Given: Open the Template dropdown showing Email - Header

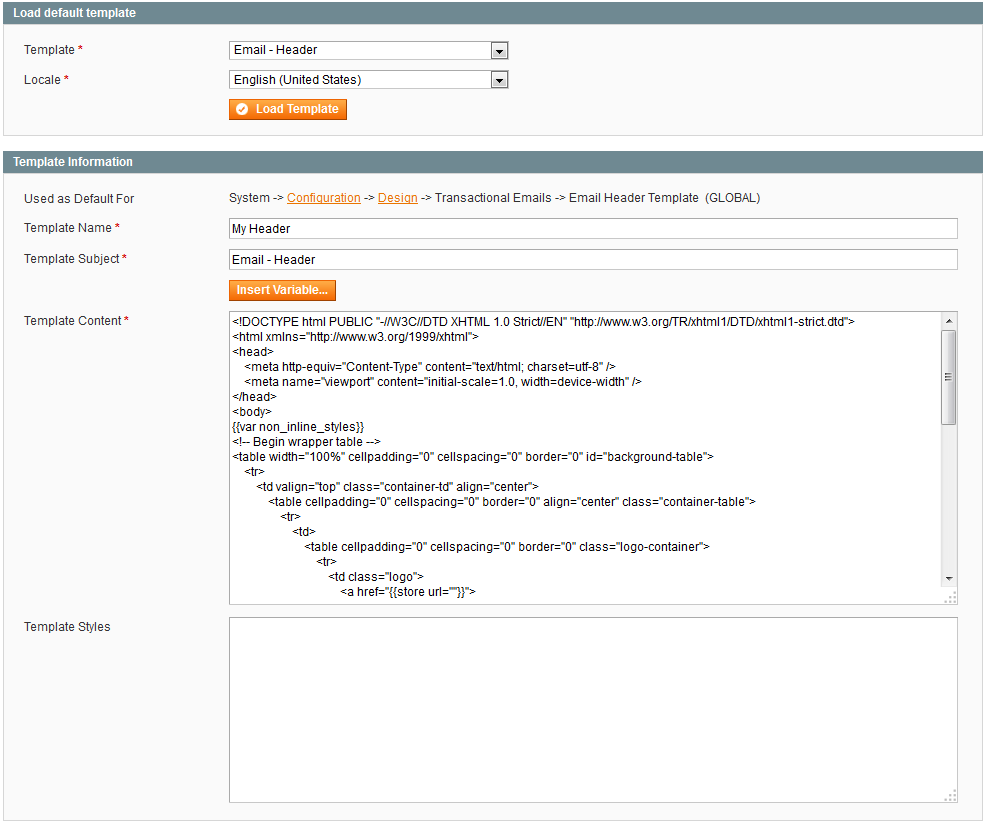Looking at the screenshot, I should (x=369, y=50).
